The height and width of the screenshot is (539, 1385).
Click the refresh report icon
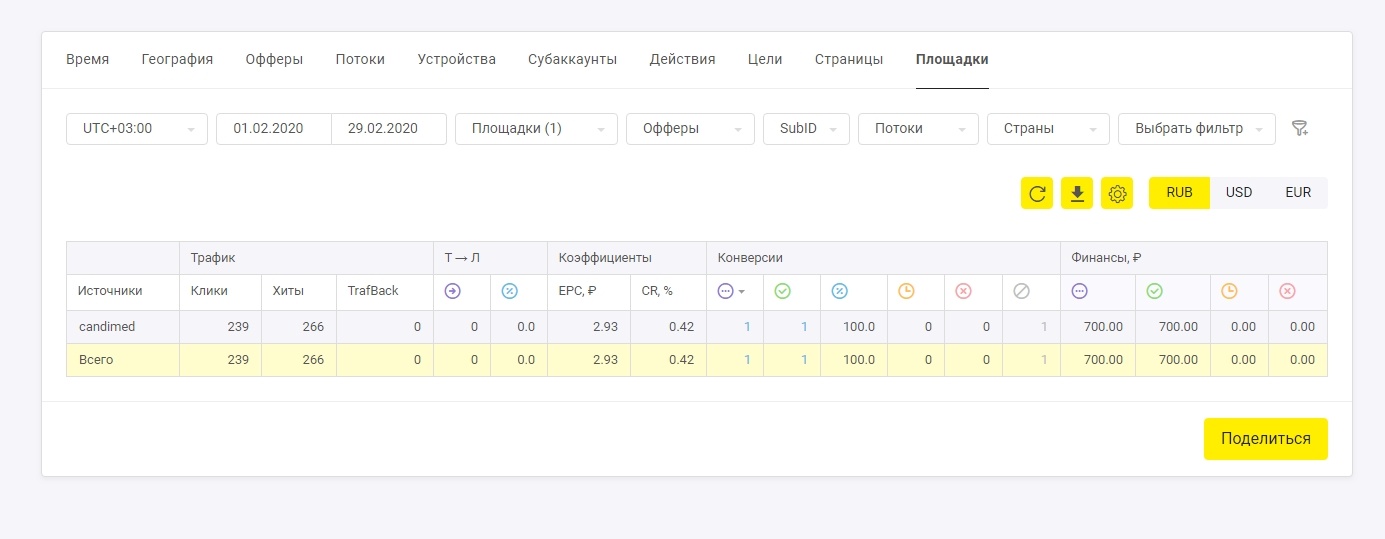1037,193
